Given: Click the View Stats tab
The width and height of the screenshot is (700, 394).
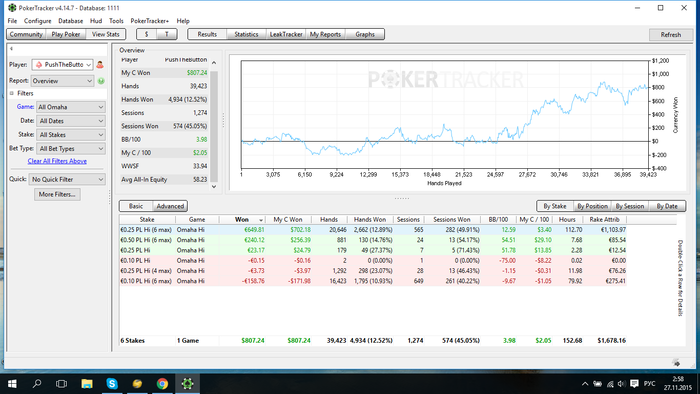Looking at the screenshot, I should pos(106,34).
